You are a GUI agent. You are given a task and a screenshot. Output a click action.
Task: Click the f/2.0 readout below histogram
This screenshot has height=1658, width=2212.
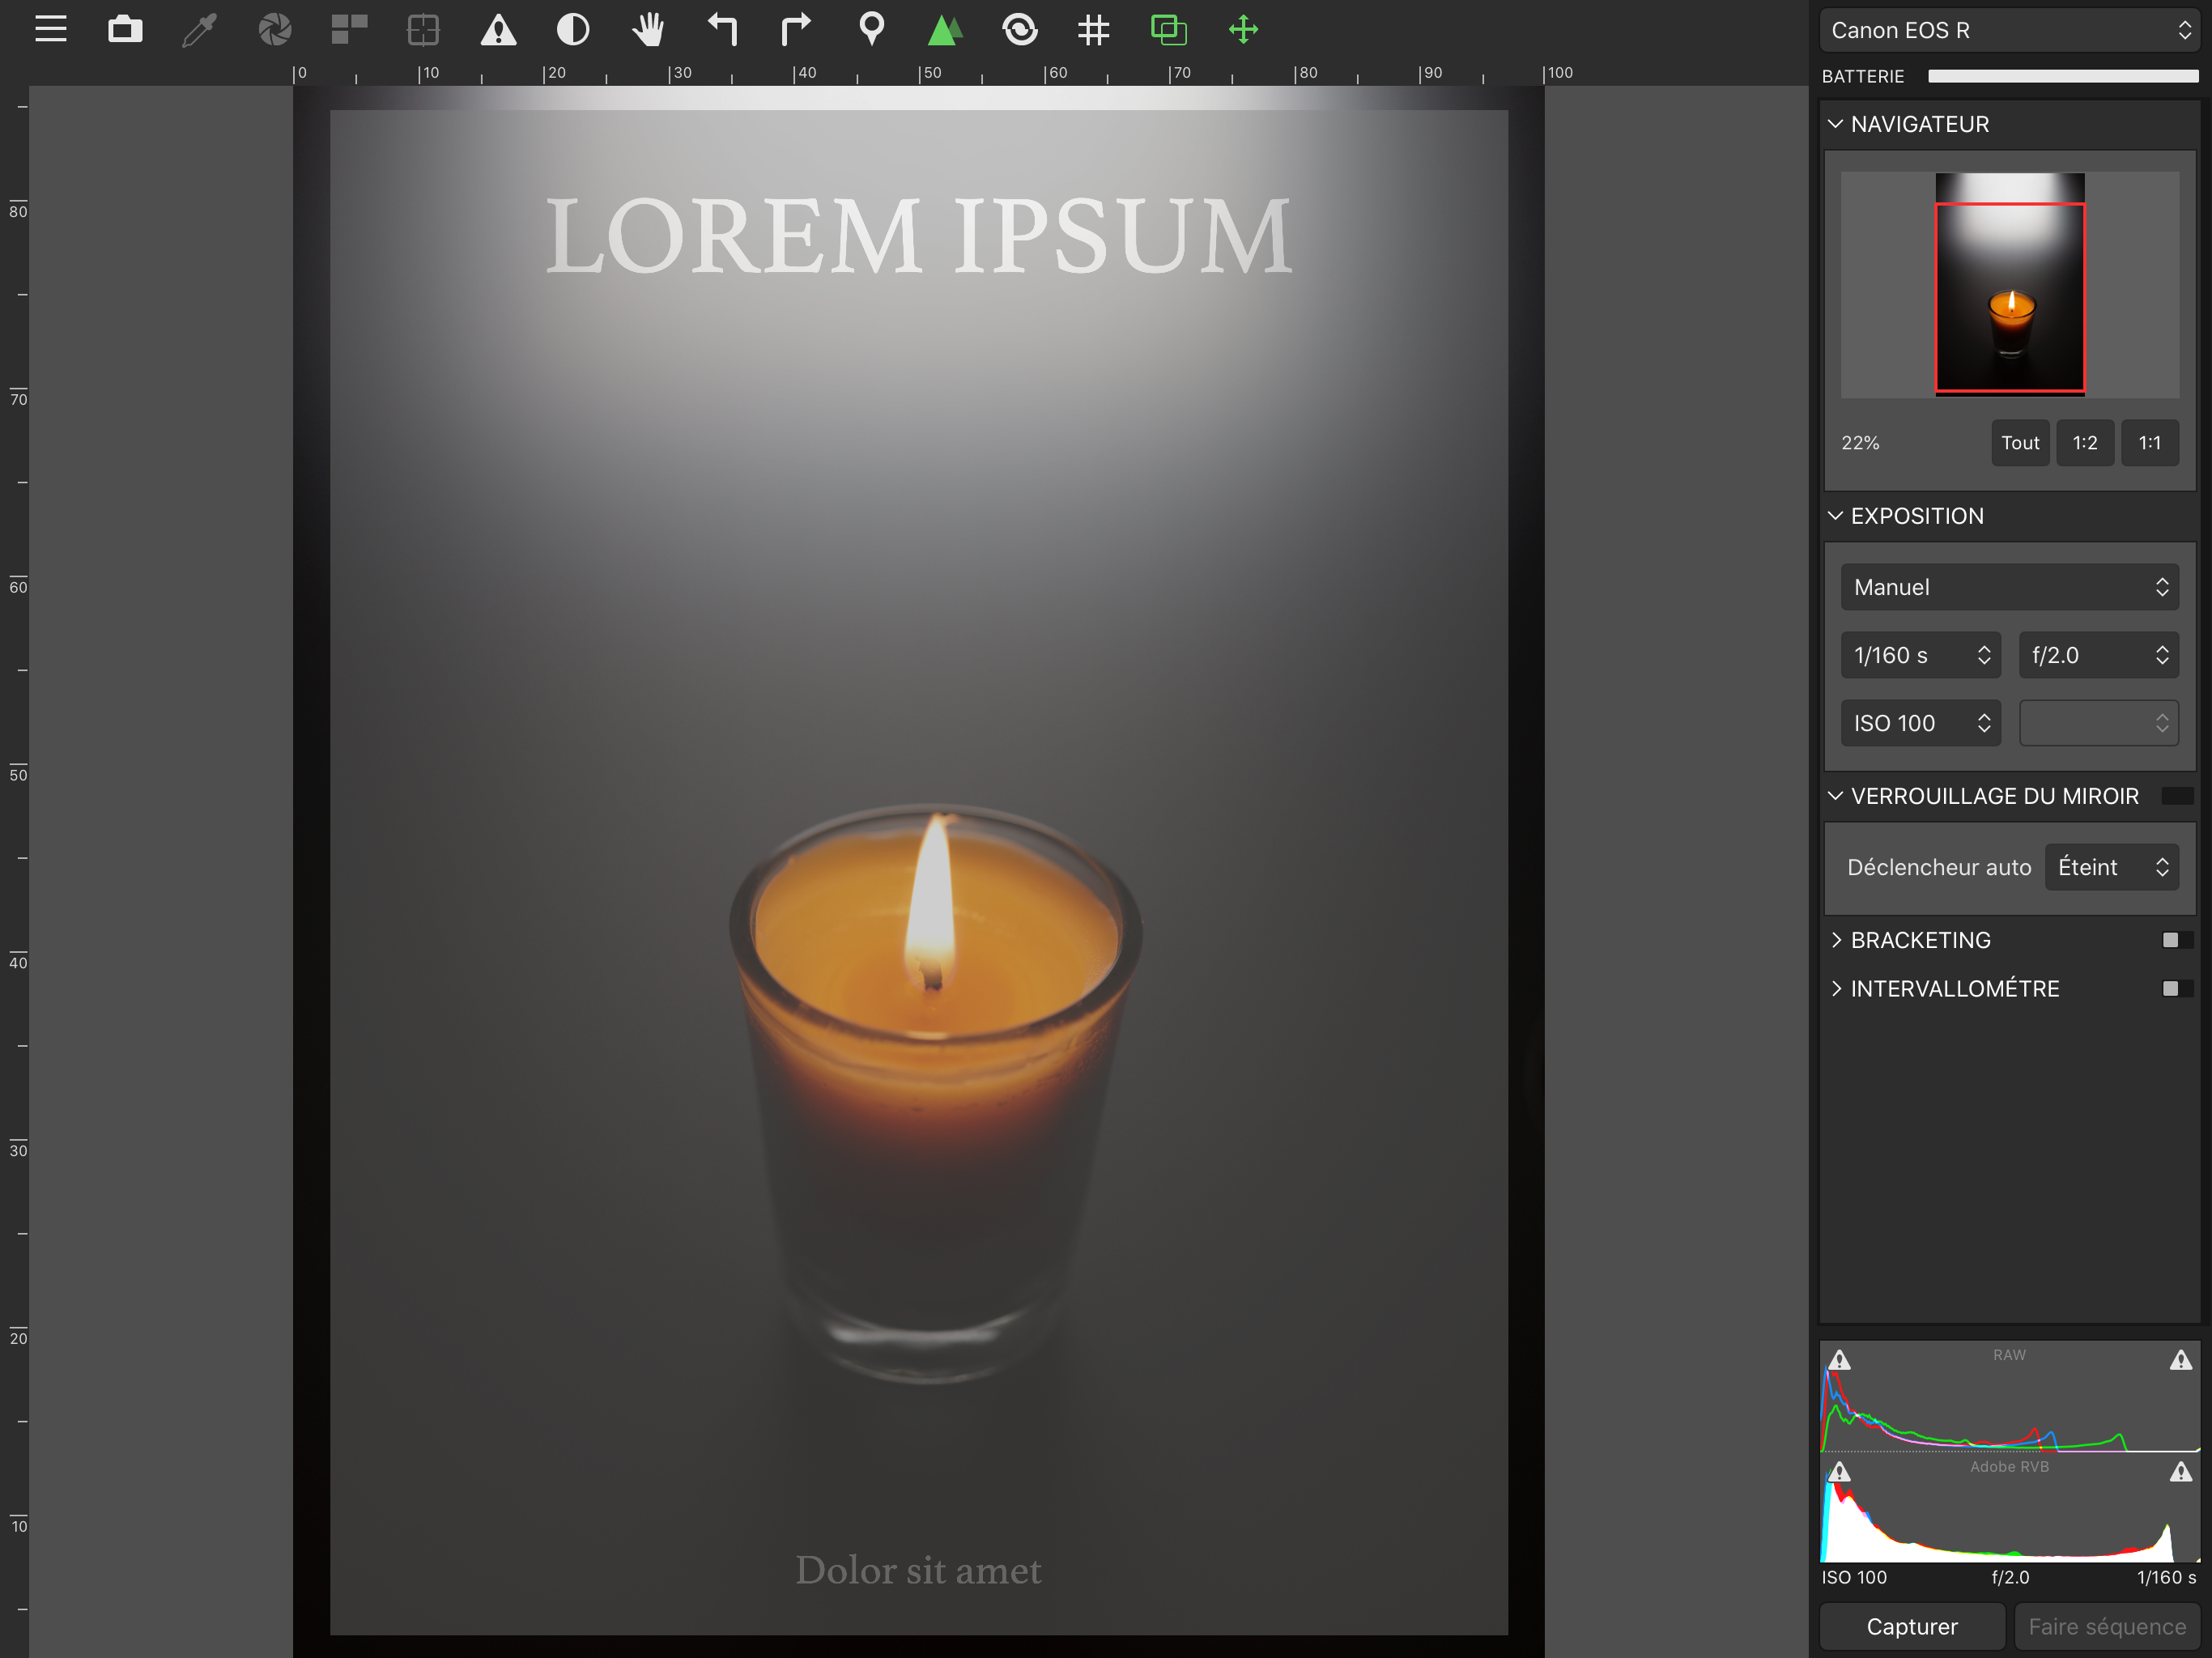click(x=2010, y=1577)
